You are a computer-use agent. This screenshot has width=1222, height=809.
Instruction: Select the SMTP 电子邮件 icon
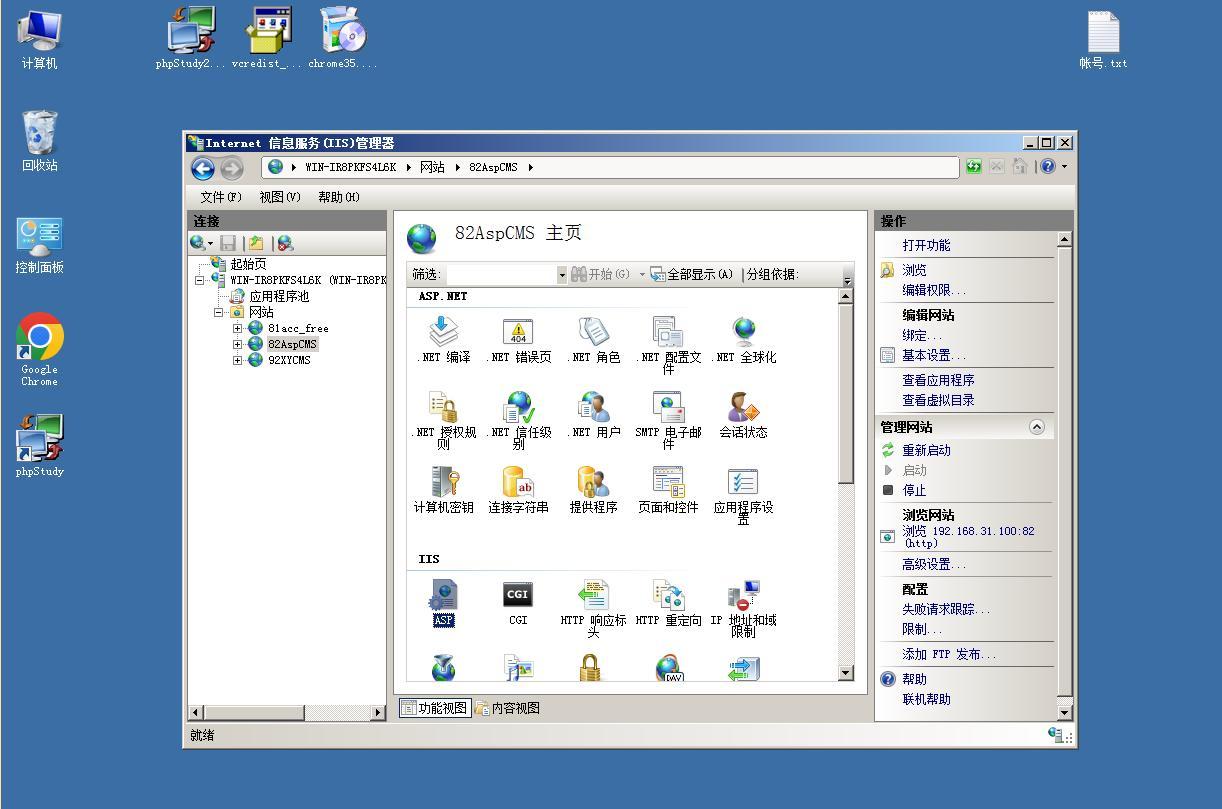668,420
